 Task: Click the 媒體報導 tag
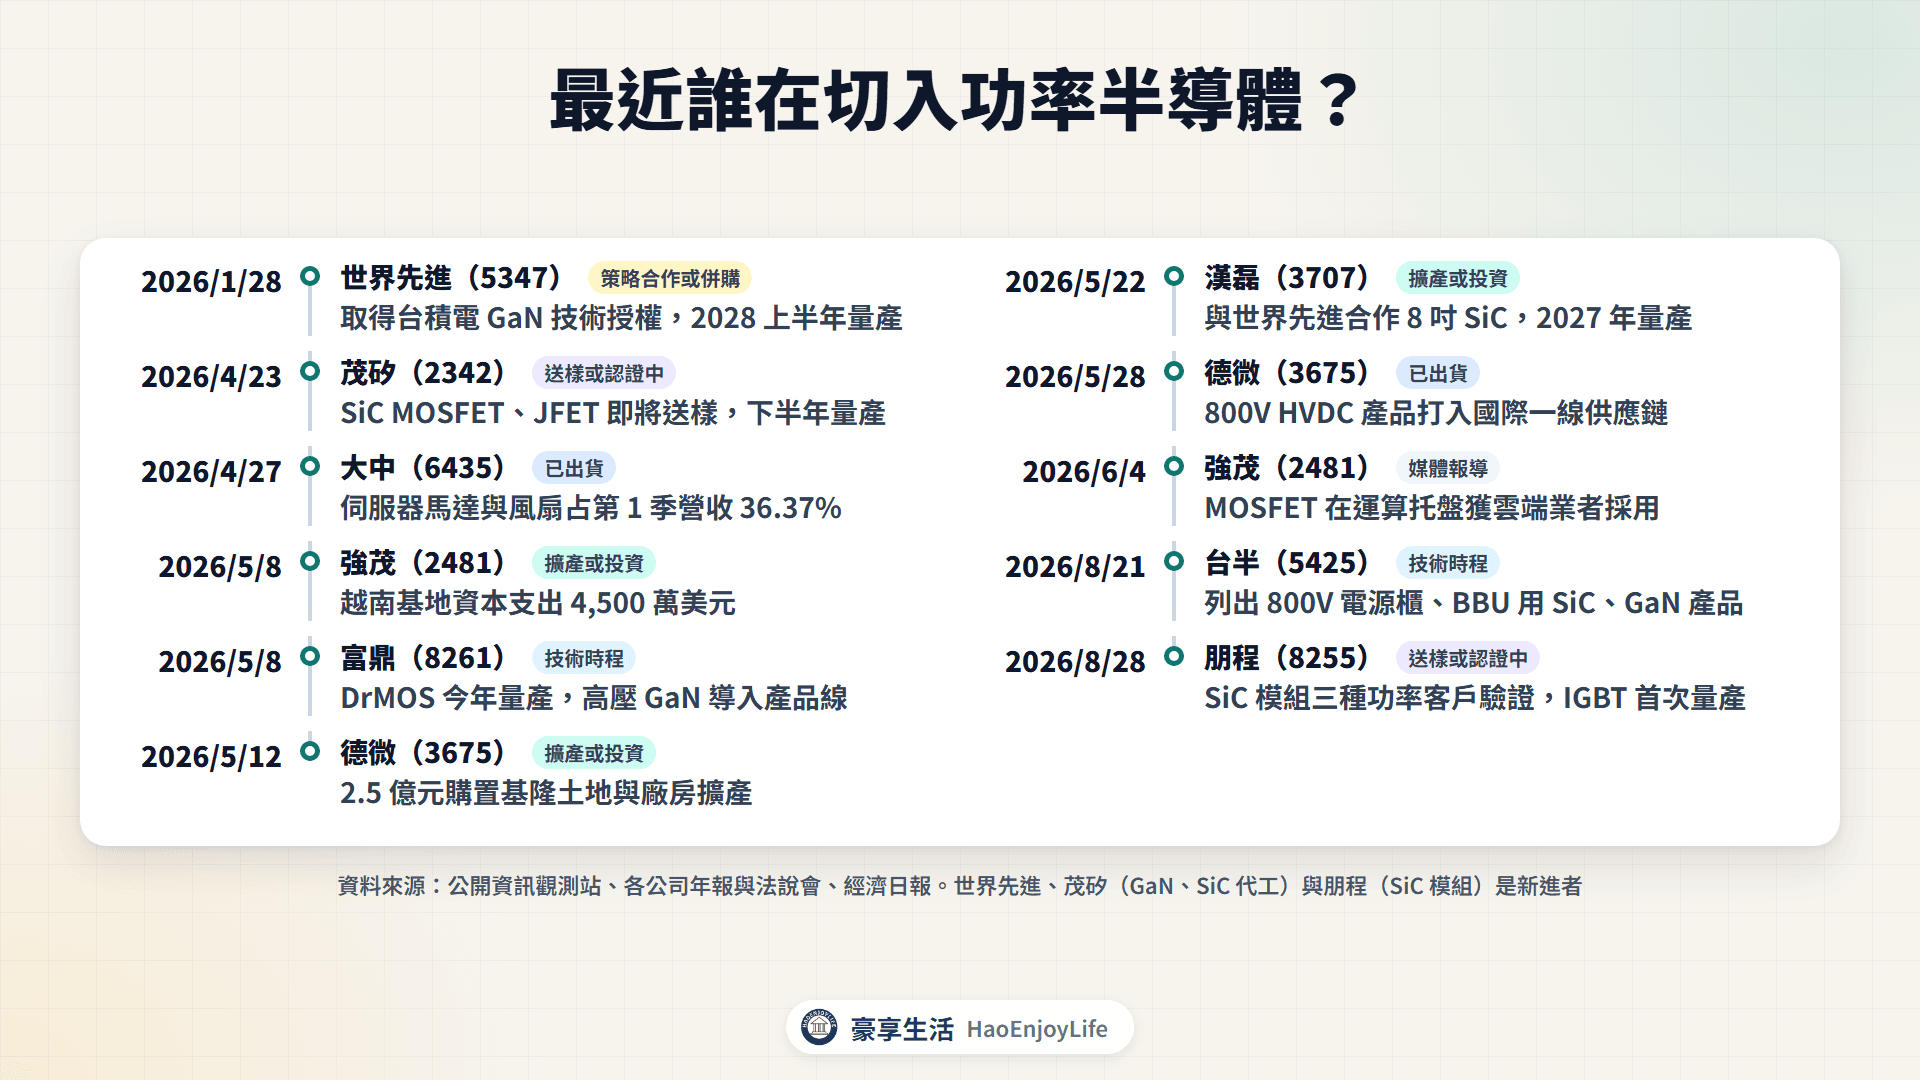1448,468
